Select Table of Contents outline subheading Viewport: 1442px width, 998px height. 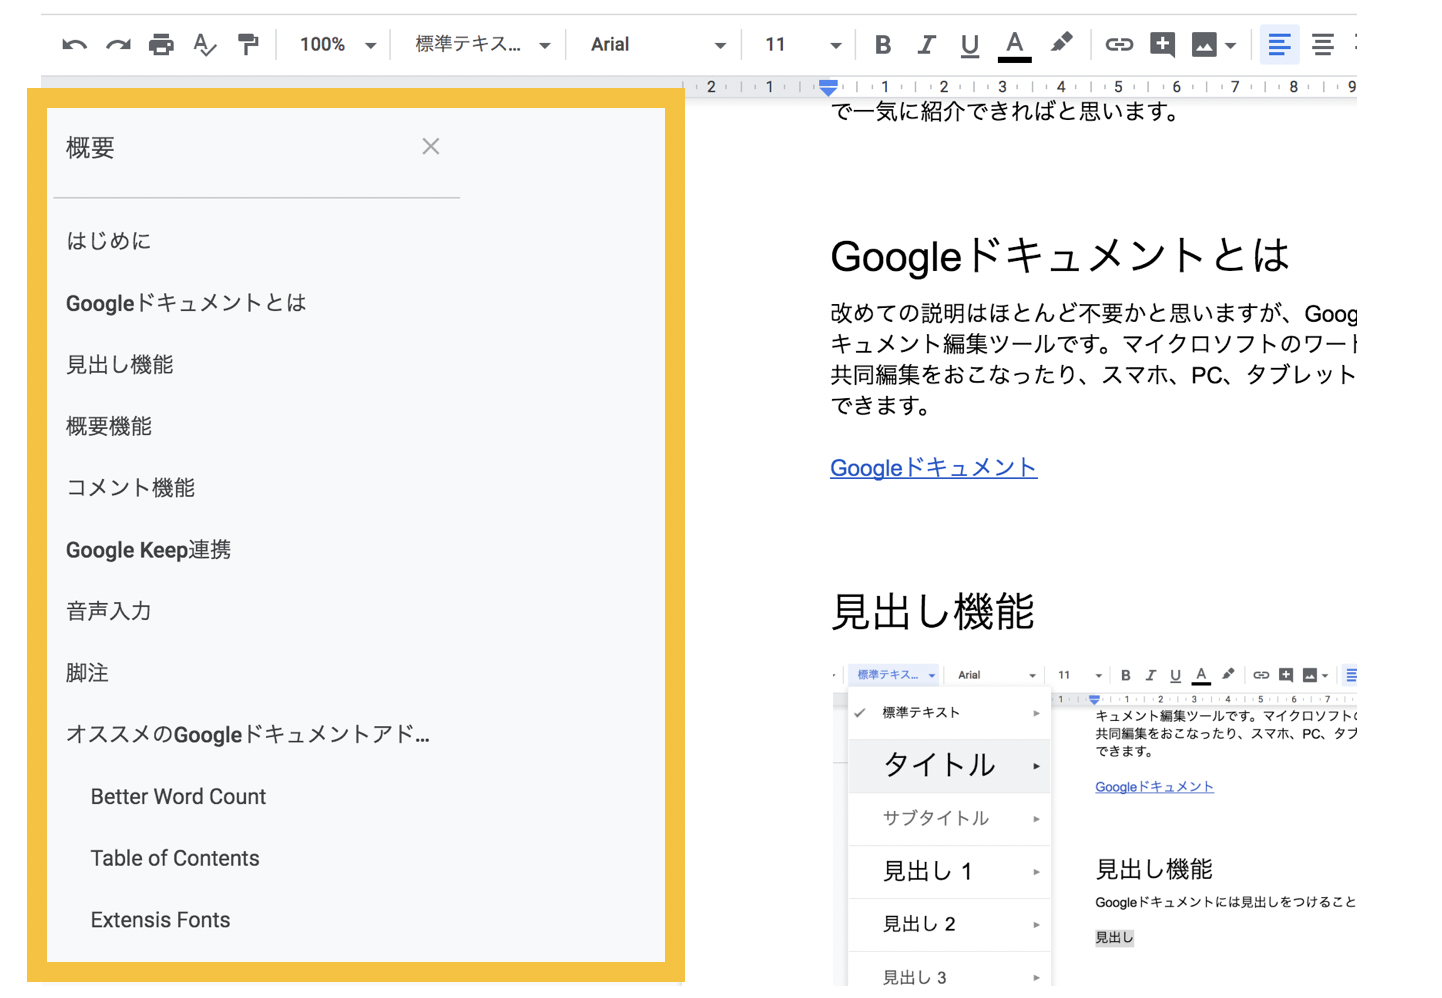pyautogui.click(x=175, y=858)
